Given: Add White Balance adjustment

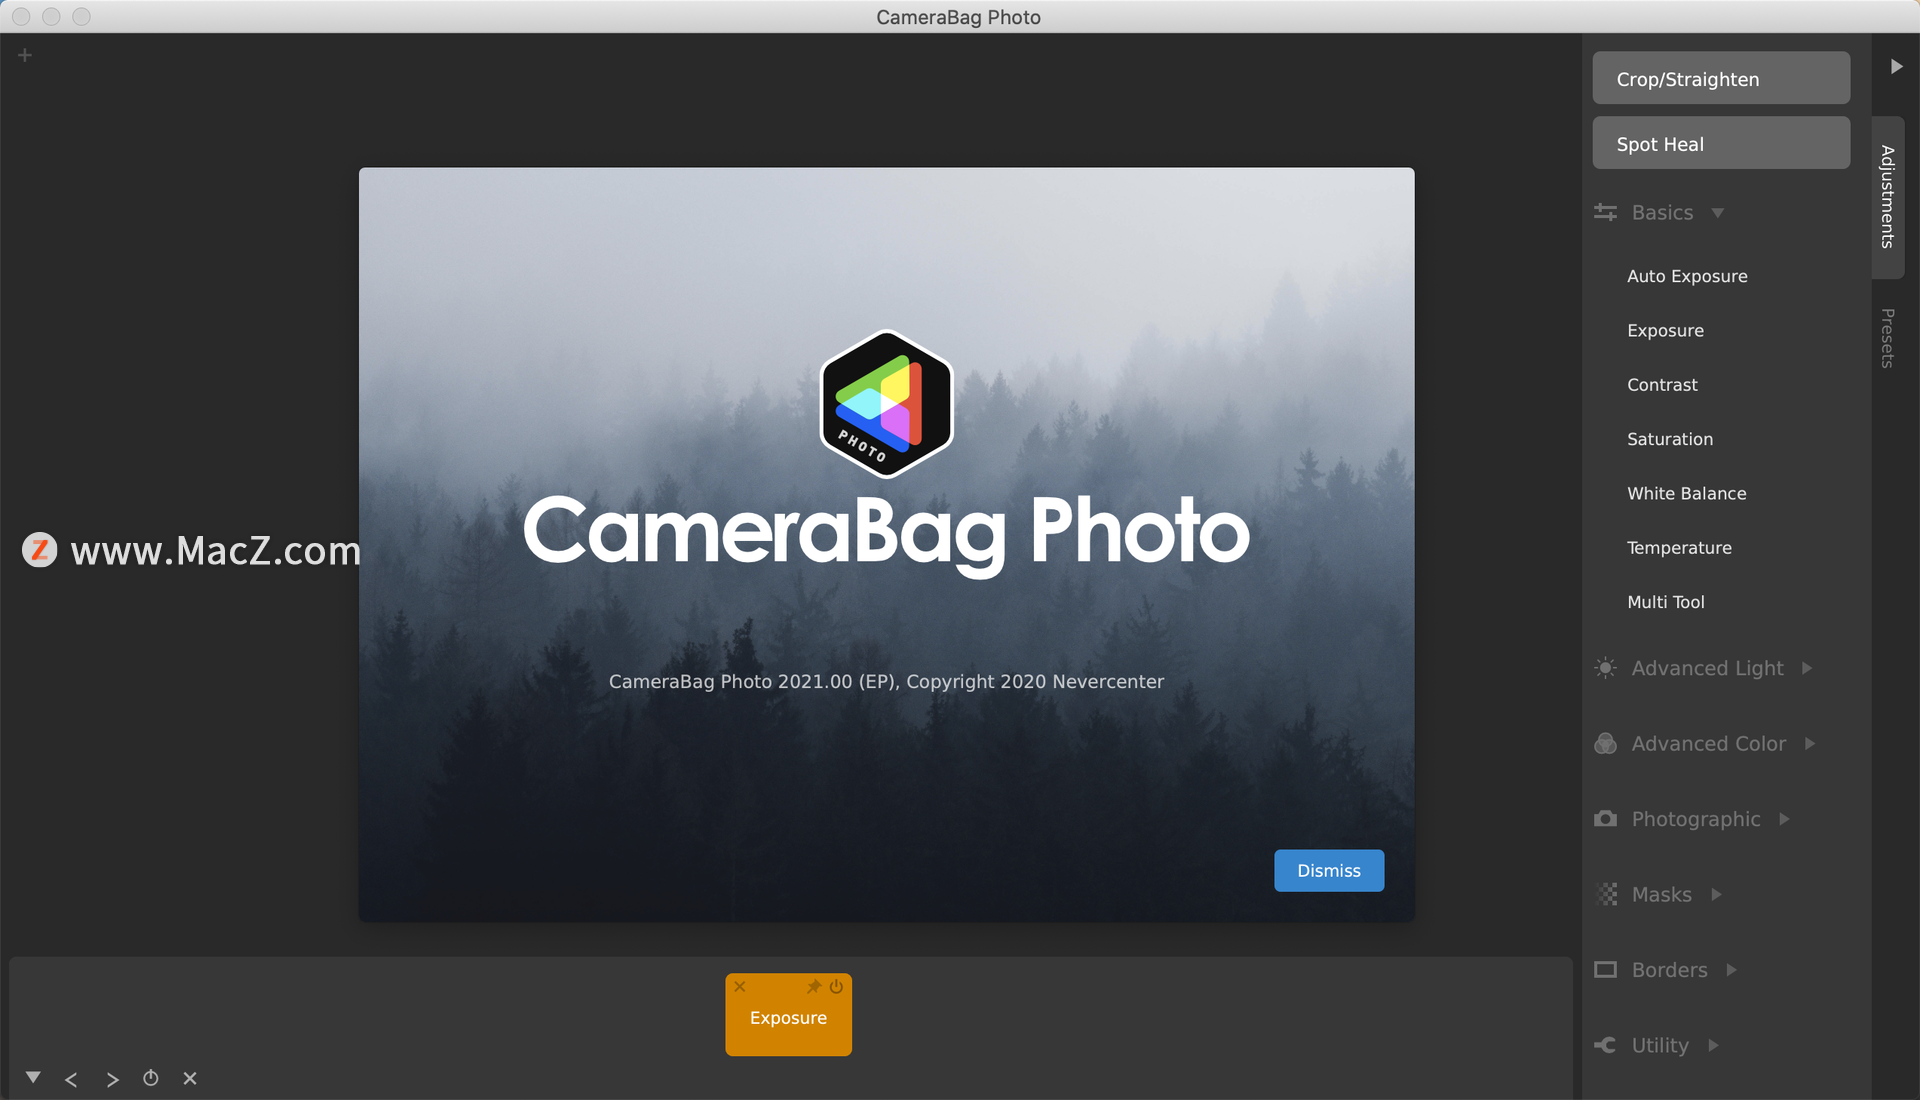Looking at the screenshot, I should coord(1686,493).
